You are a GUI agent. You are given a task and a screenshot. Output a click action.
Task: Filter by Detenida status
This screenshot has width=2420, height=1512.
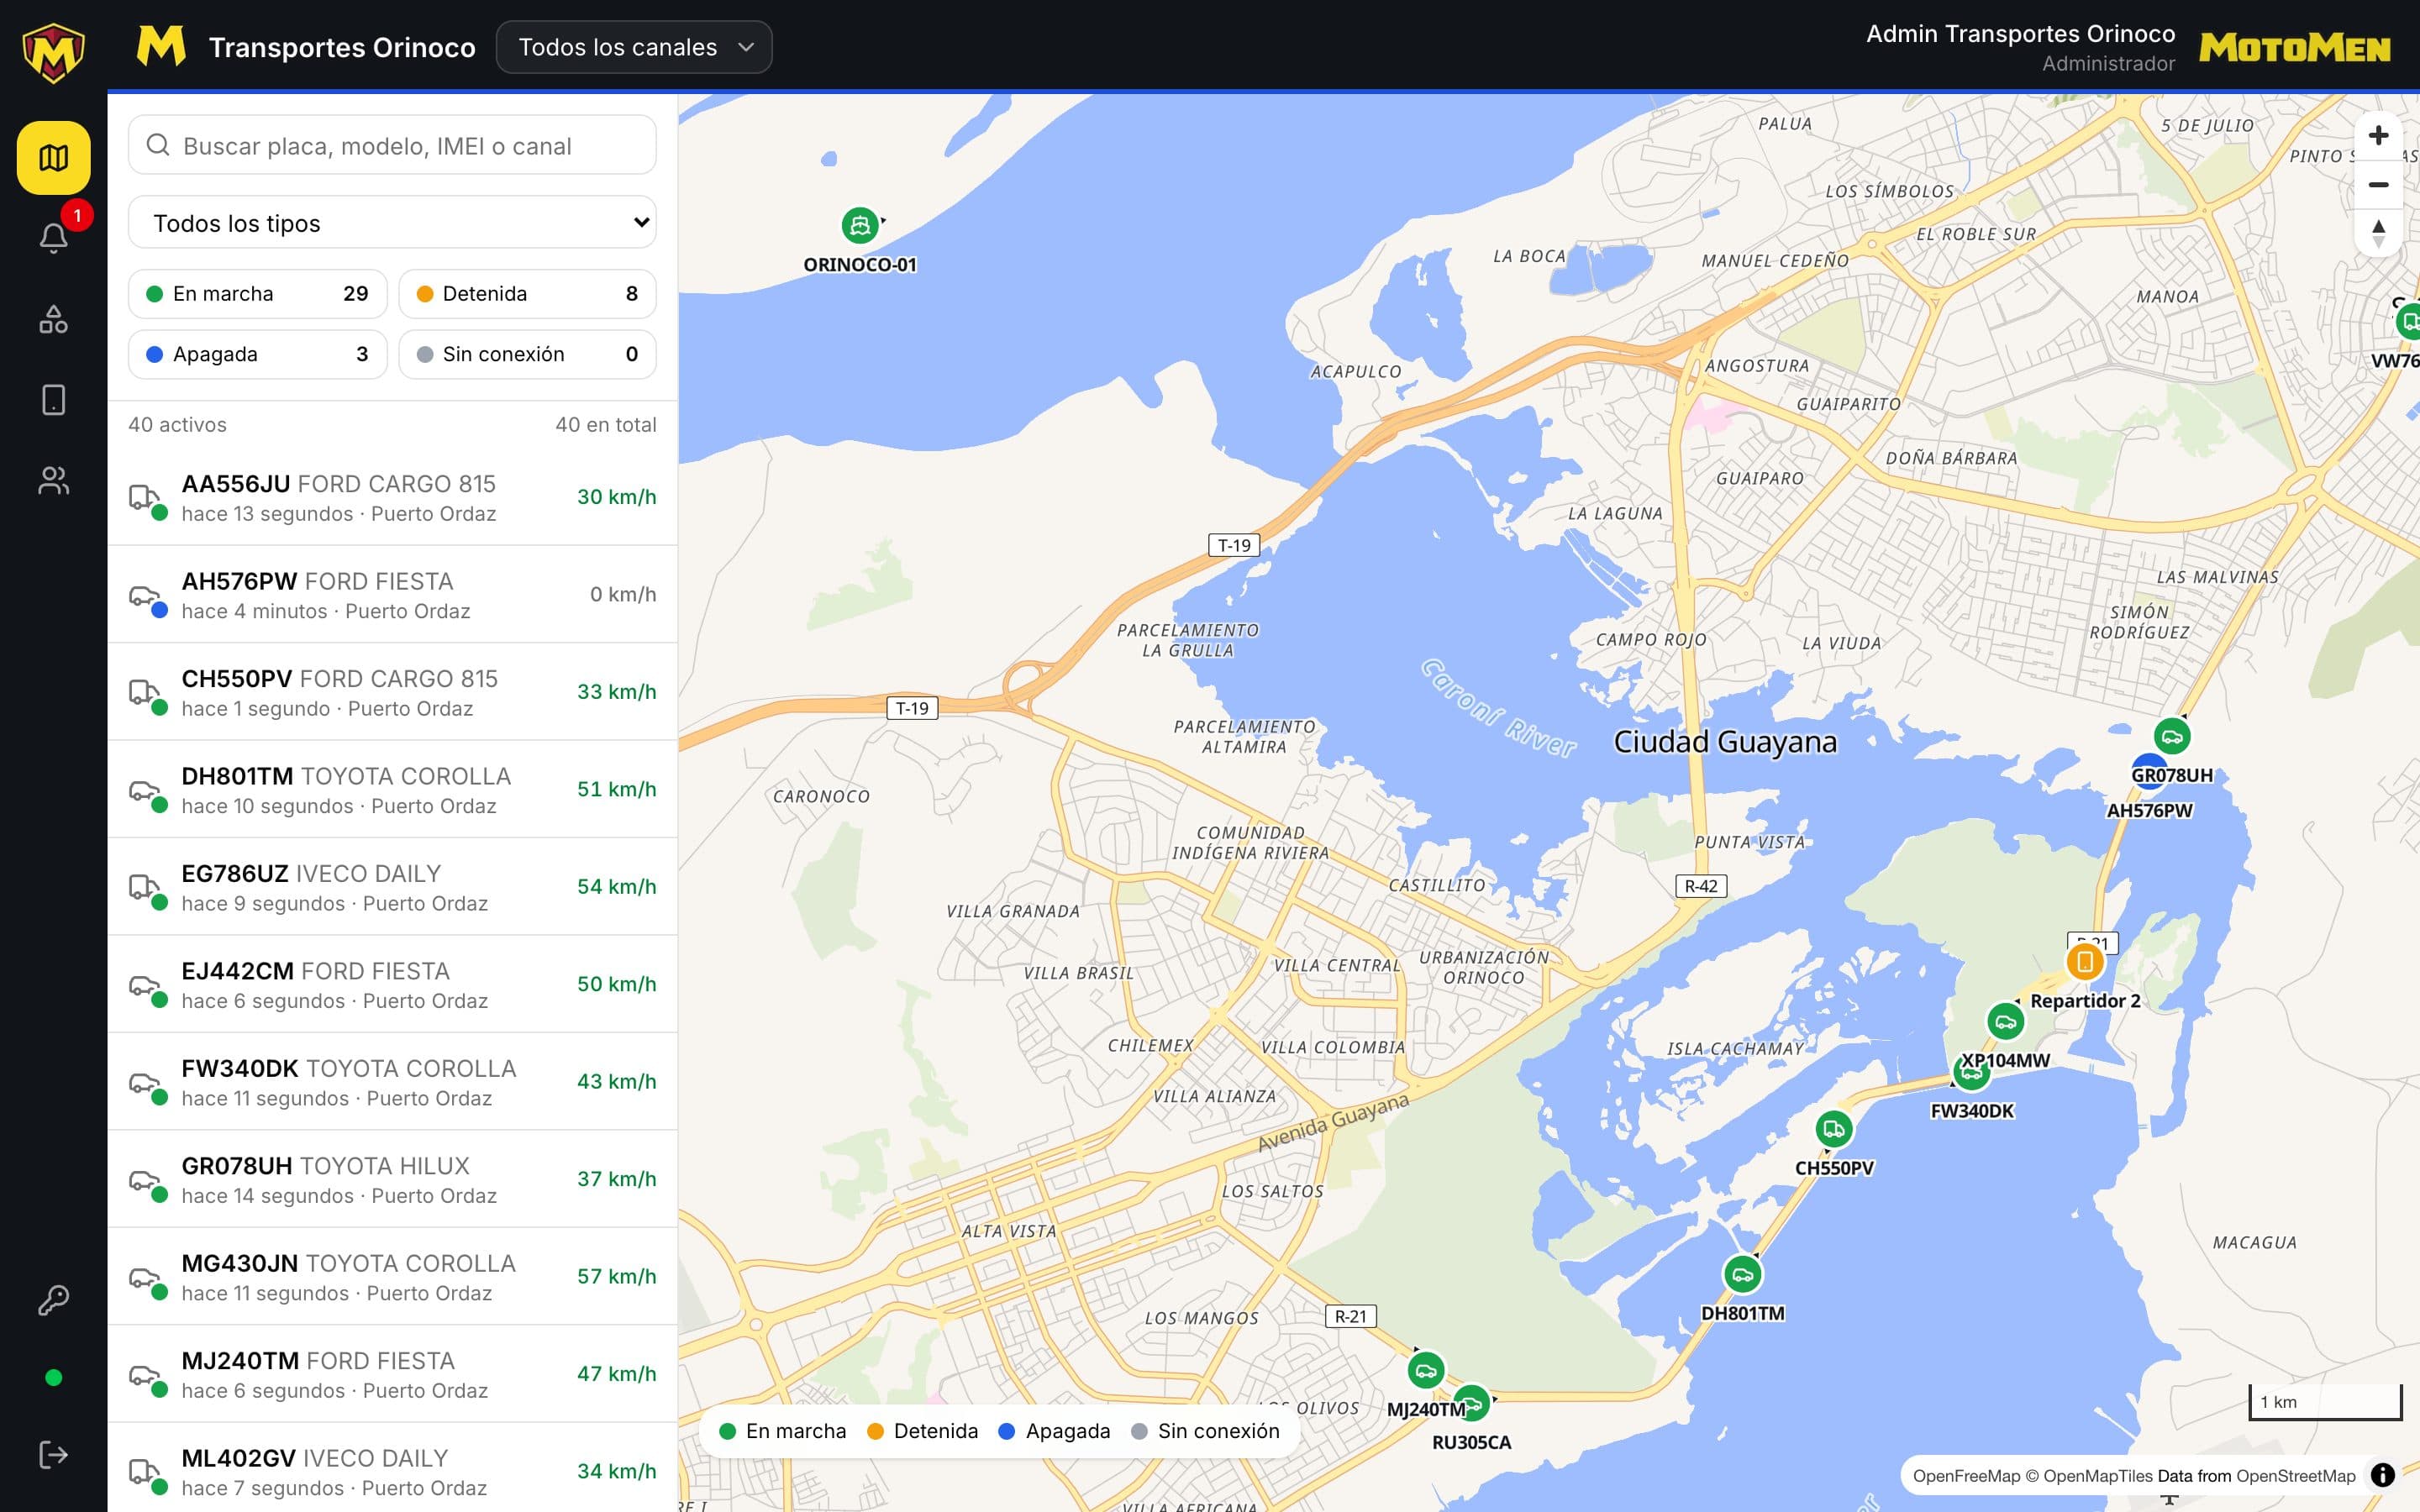[527, 294]
